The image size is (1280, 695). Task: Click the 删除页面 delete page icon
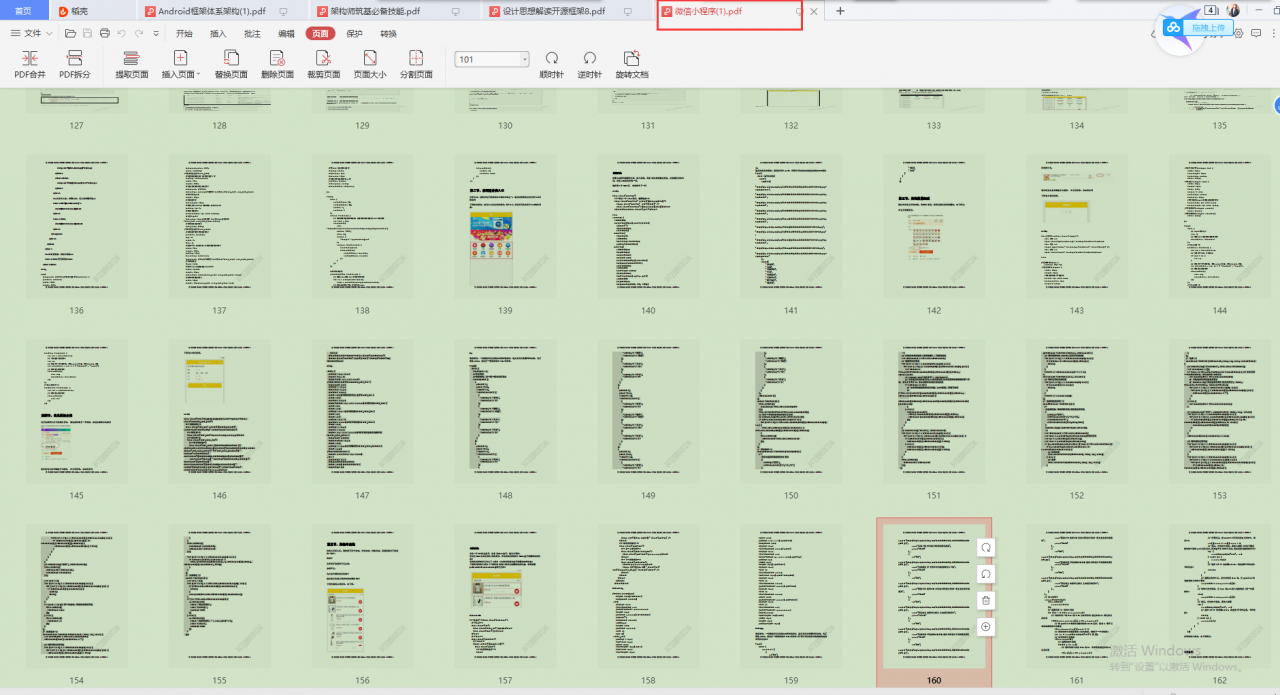[x=277, y=59]
